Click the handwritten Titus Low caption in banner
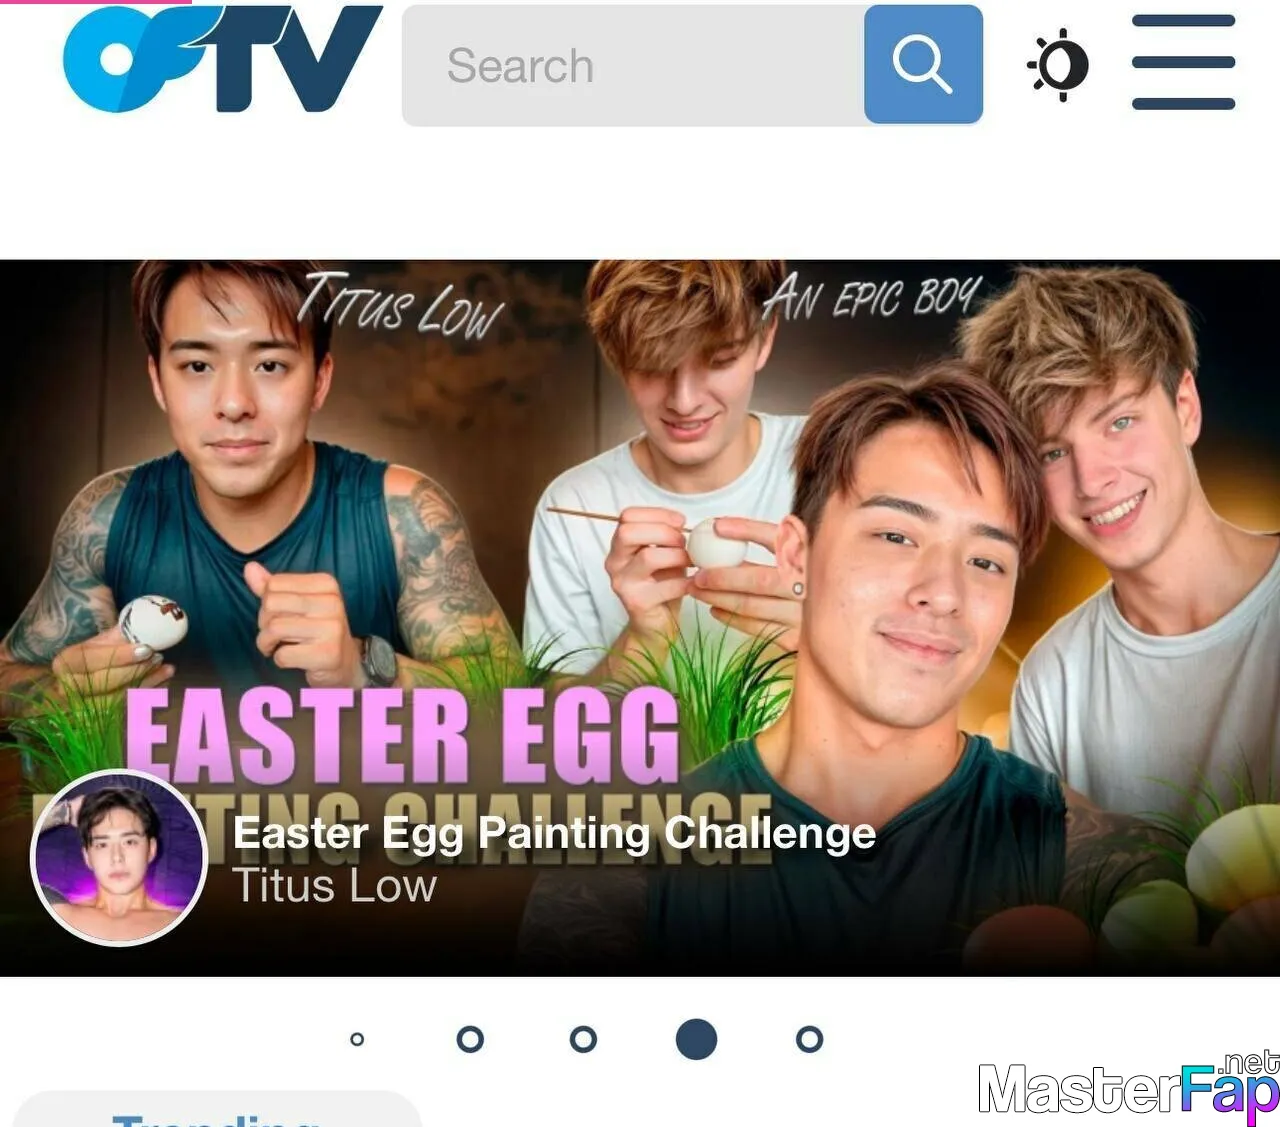The height and width of the screenshot is (1127, 1280). coord(400,304)
